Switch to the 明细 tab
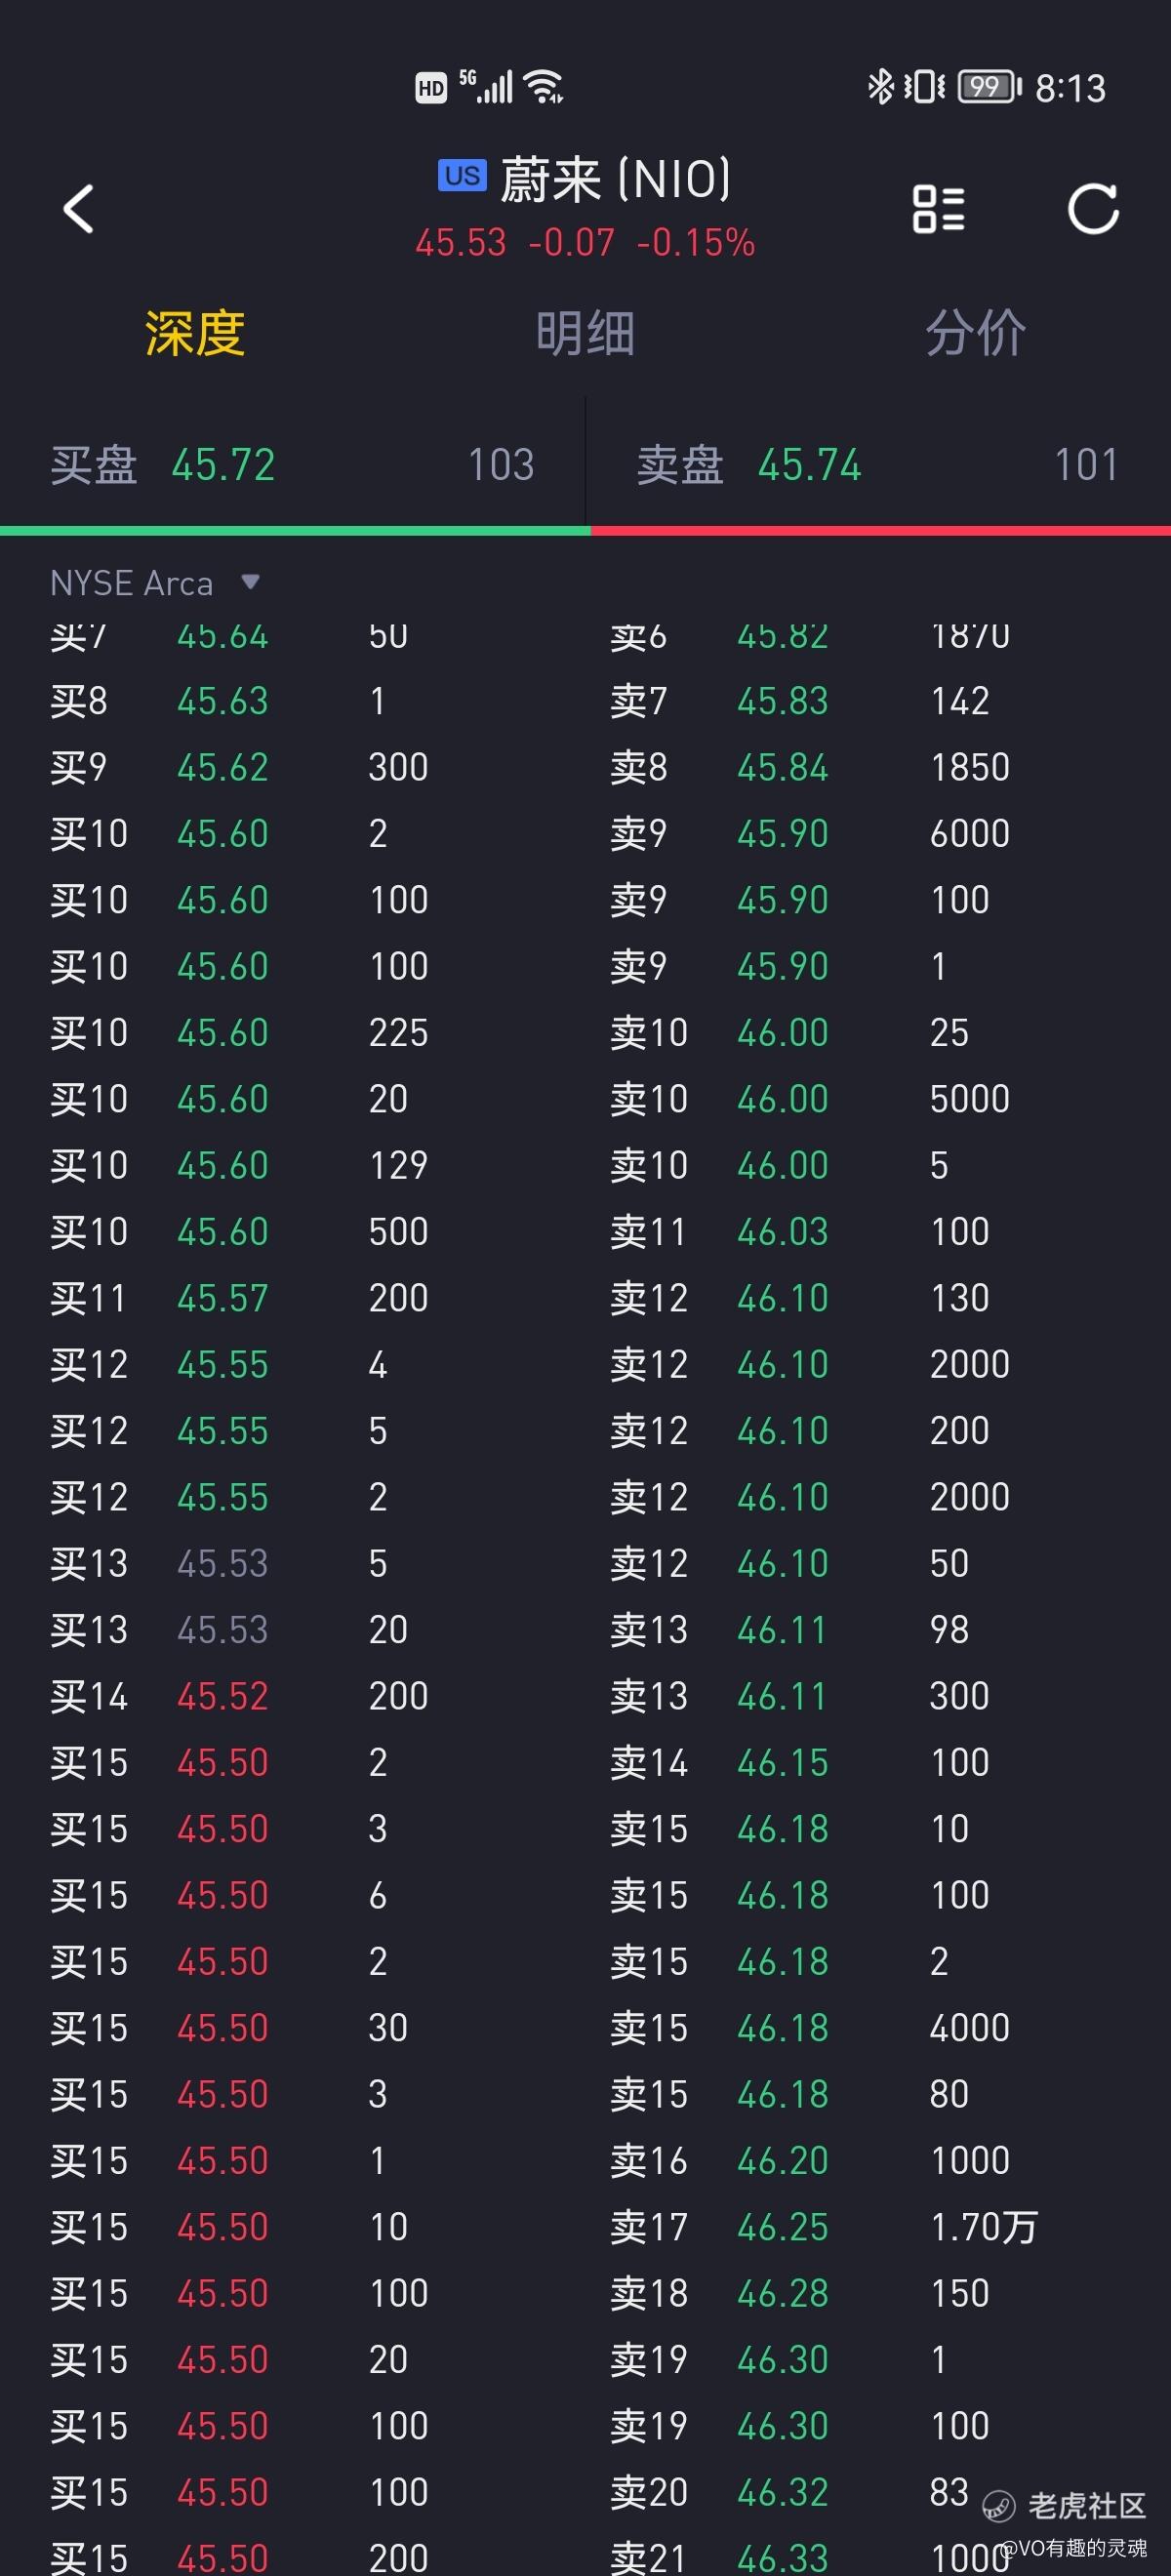 pos(585,333)
